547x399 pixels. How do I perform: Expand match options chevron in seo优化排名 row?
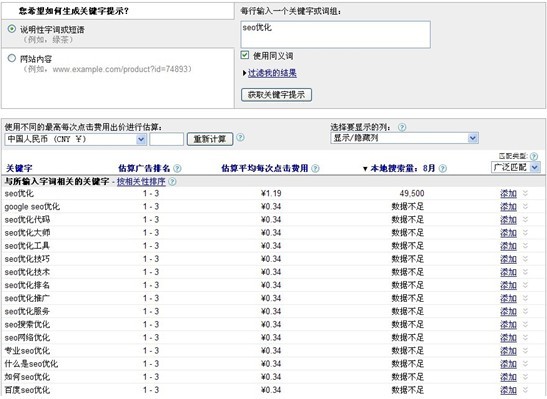coord(525,285)
